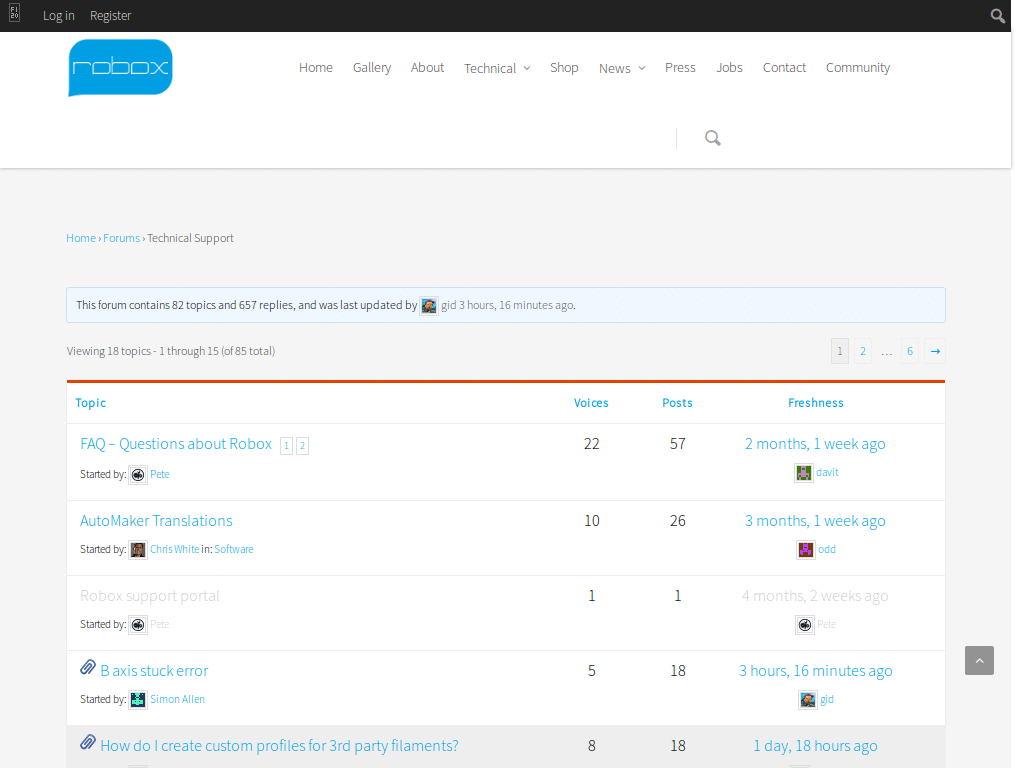The height and width of the screenshot is (768, 1024).
Task: Click the Voices column header
Action: (591, 403)
